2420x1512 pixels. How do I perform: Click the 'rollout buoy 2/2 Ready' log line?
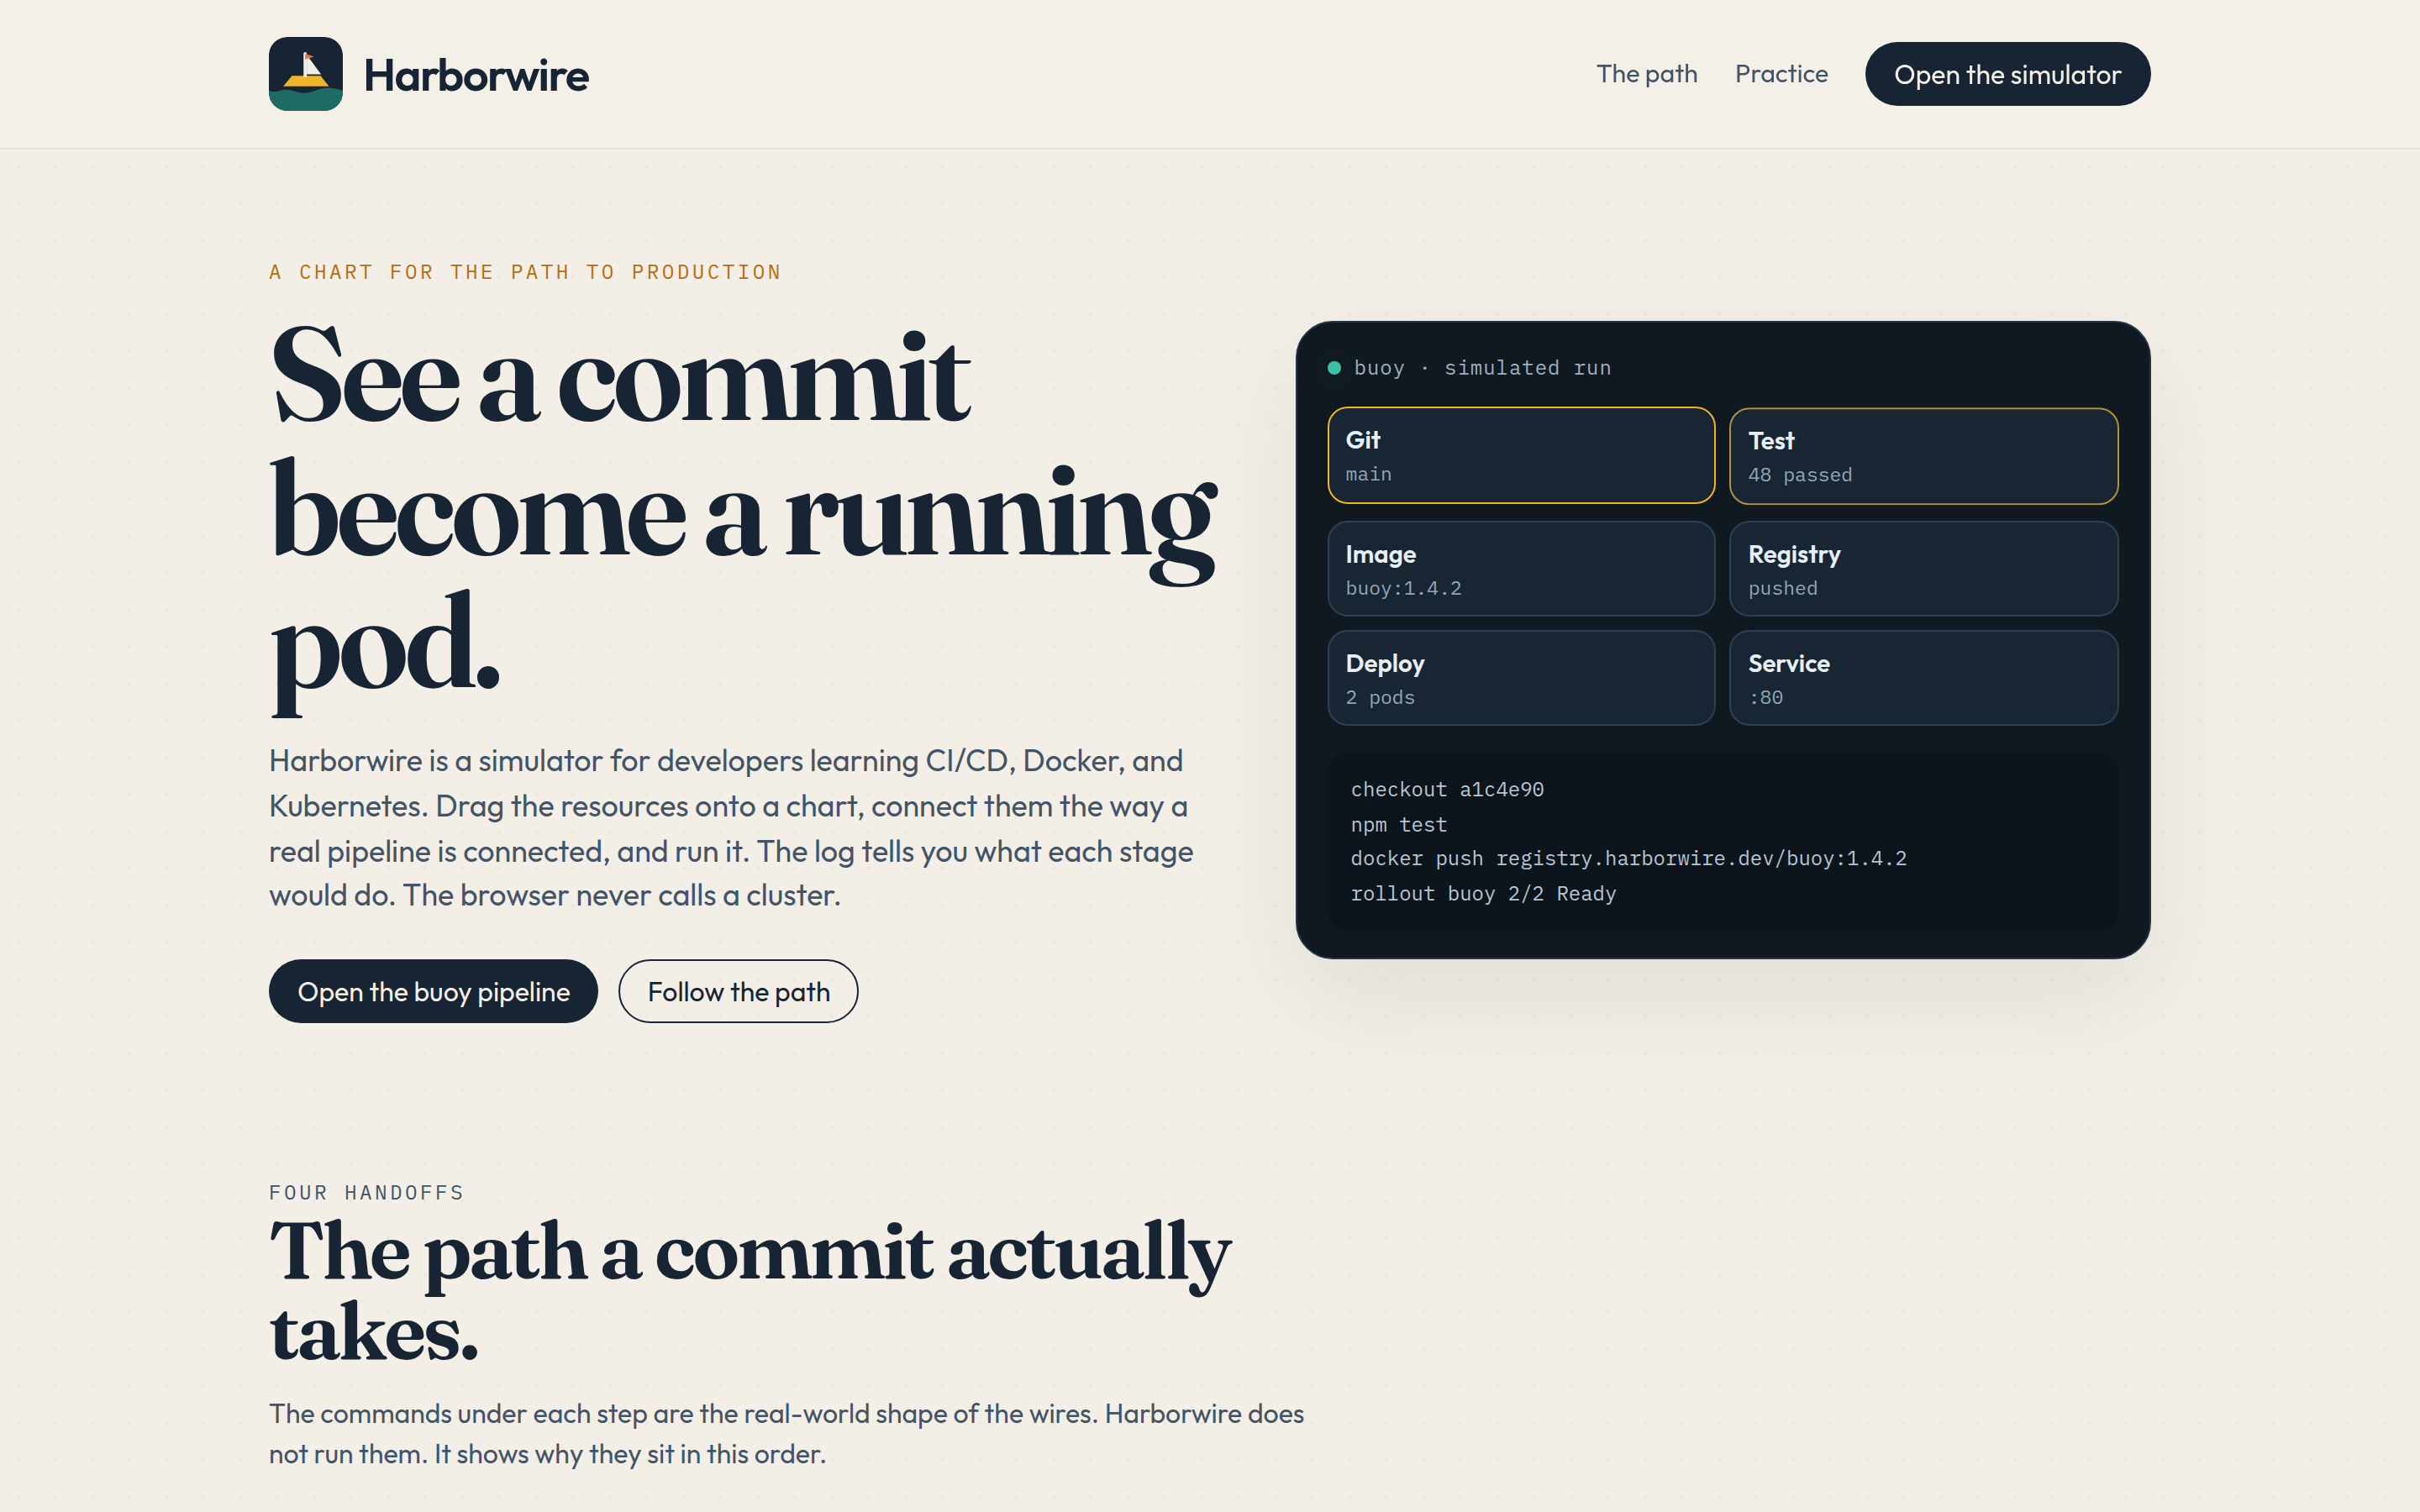1483,893
